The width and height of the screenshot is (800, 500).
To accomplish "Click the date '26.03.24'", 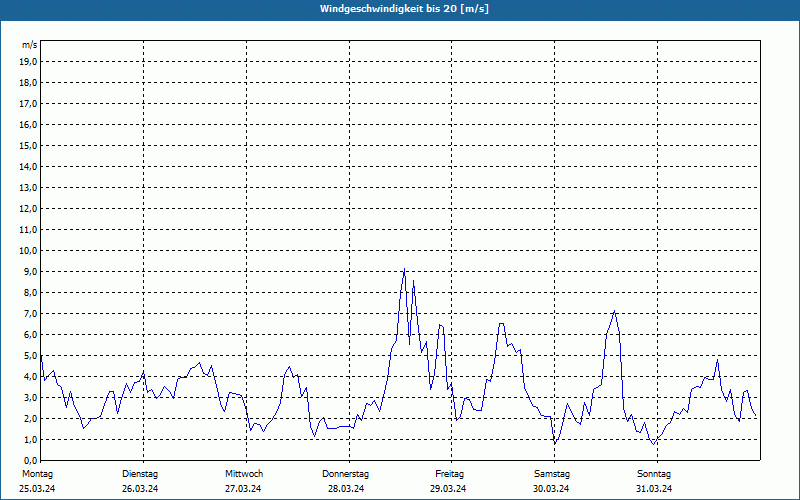I will pos(140,489).
